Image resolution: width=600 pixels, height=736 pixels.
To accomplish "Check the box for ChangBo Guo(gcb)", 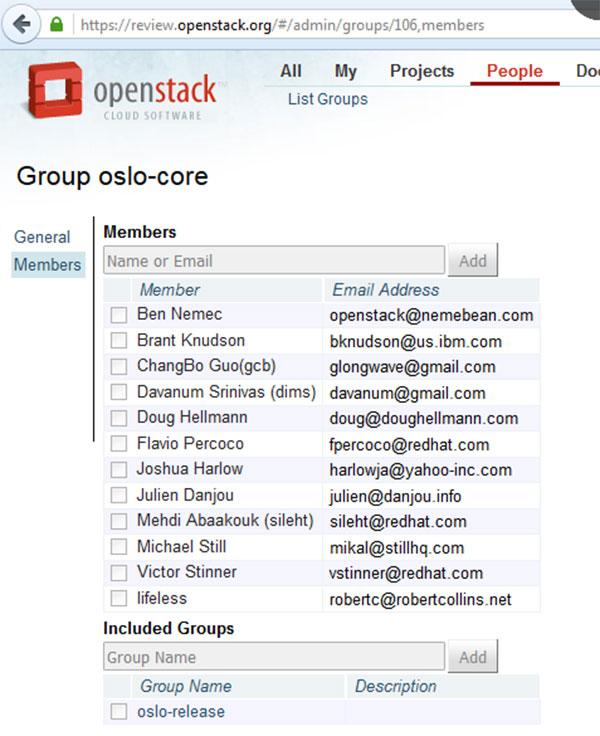I will (x=119, y=366).
